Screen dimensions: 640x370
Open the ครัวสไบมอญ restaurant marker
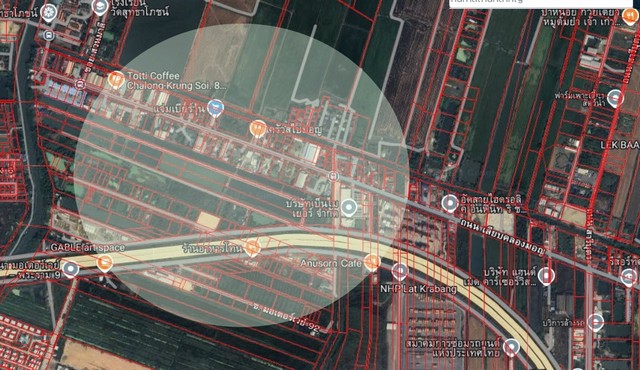(258, 129)
